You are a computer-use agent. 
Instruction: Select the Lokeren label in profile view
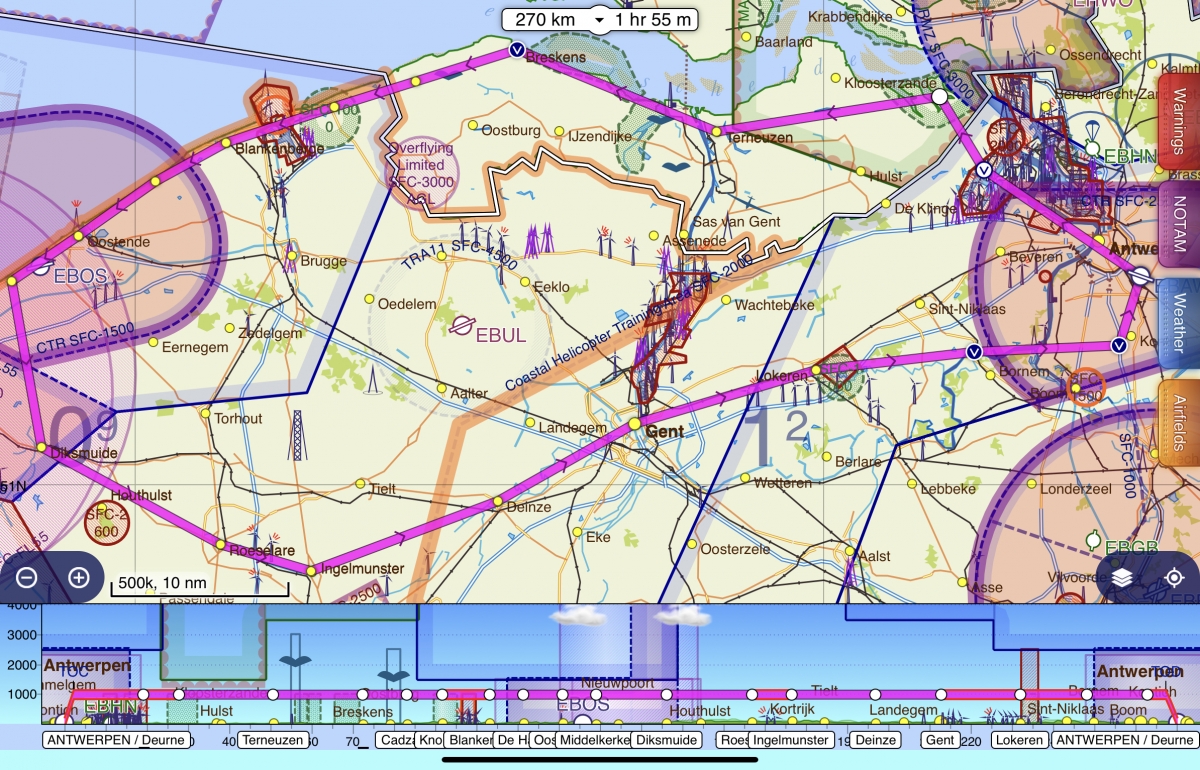click(1020, 740)
